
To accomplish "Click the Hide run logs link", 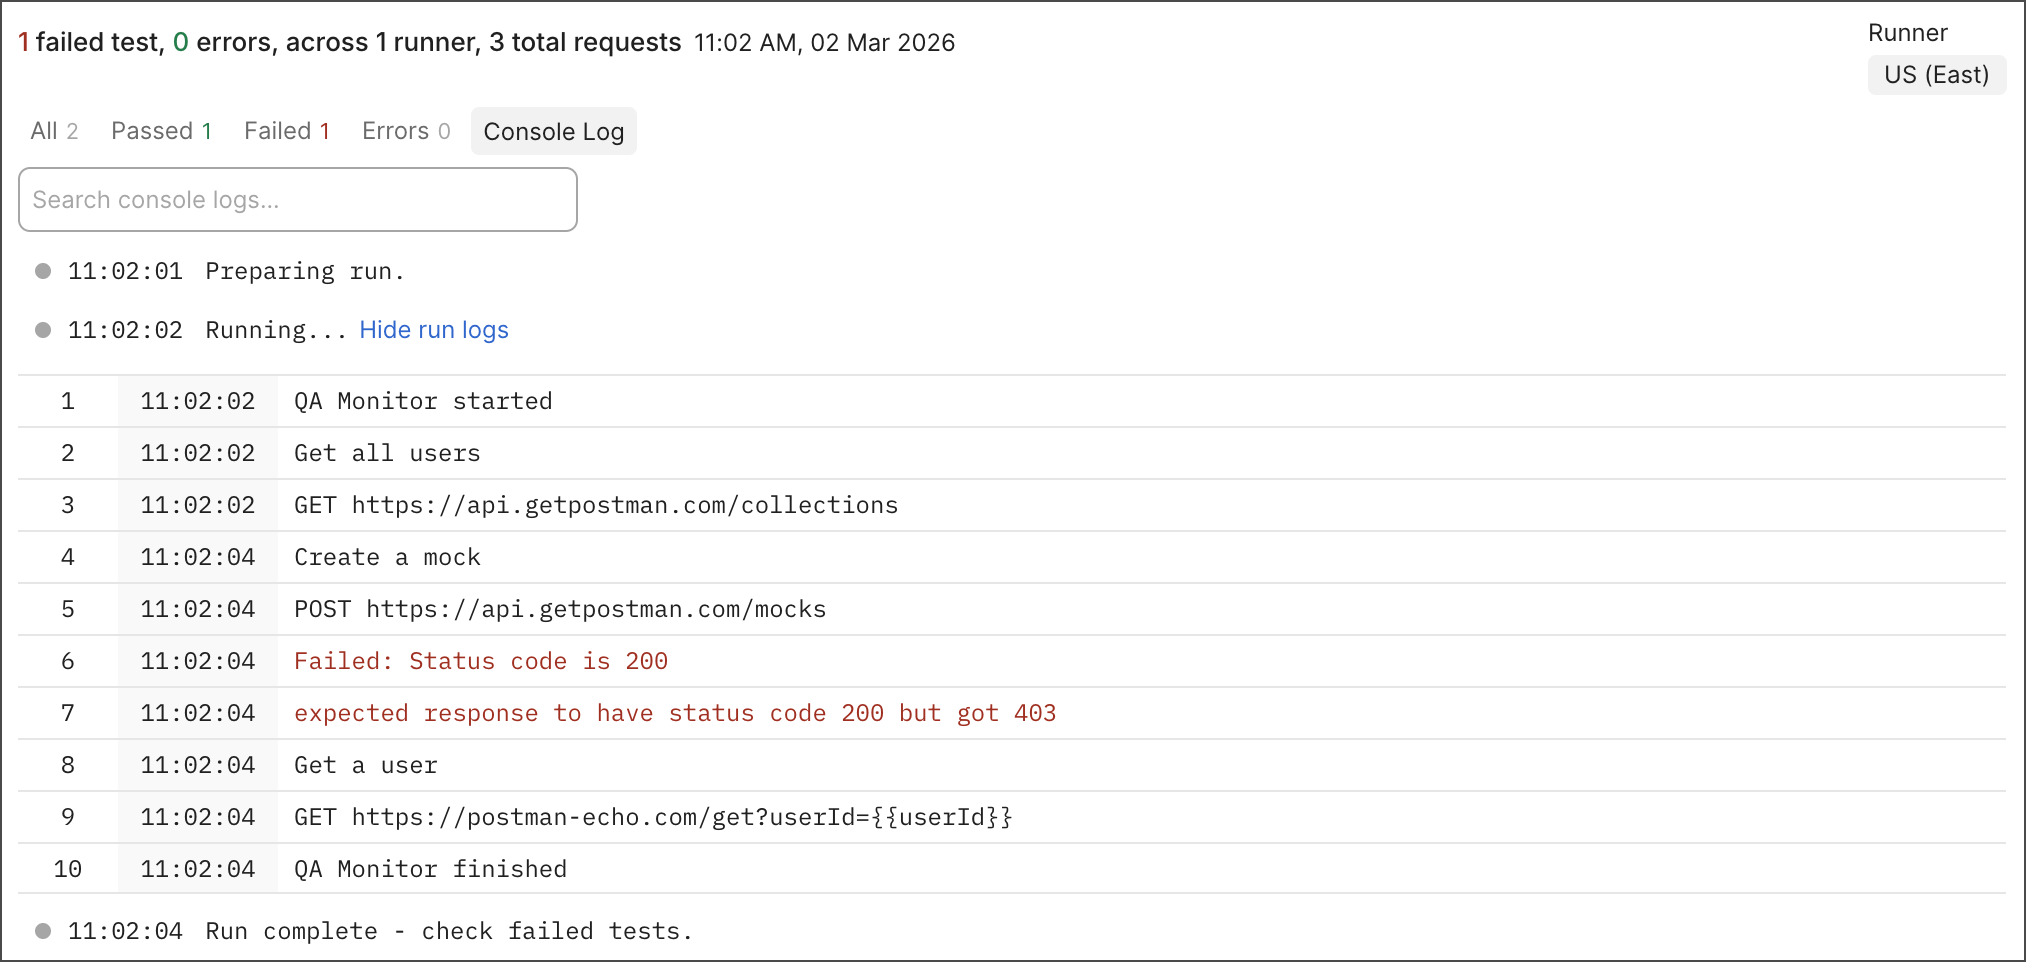I will coord(433,330).
